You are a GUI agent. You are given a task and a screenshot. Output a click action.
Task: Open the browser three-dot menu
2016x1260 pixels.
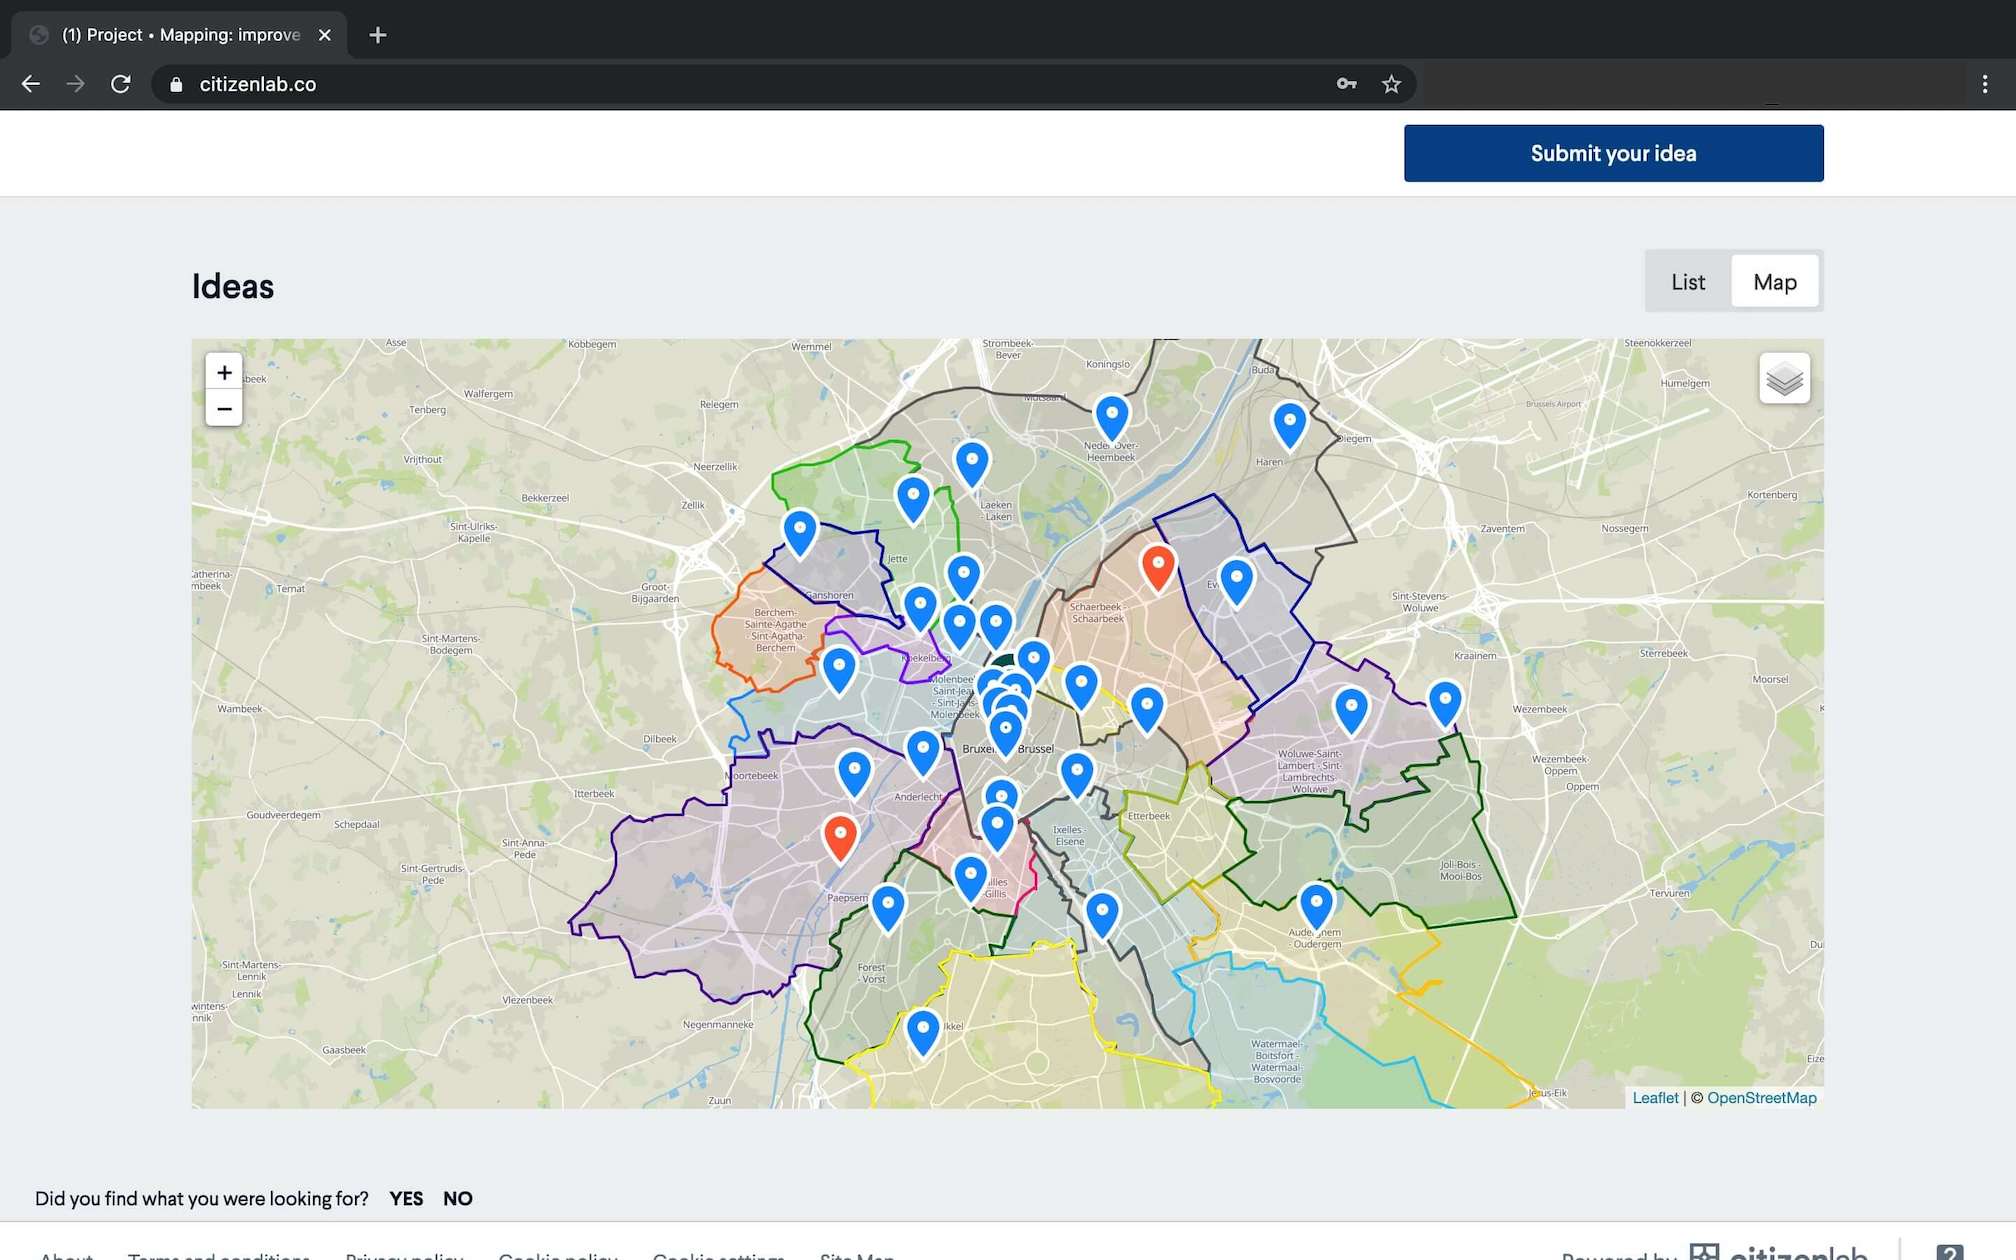click(x=1985, y=84)
